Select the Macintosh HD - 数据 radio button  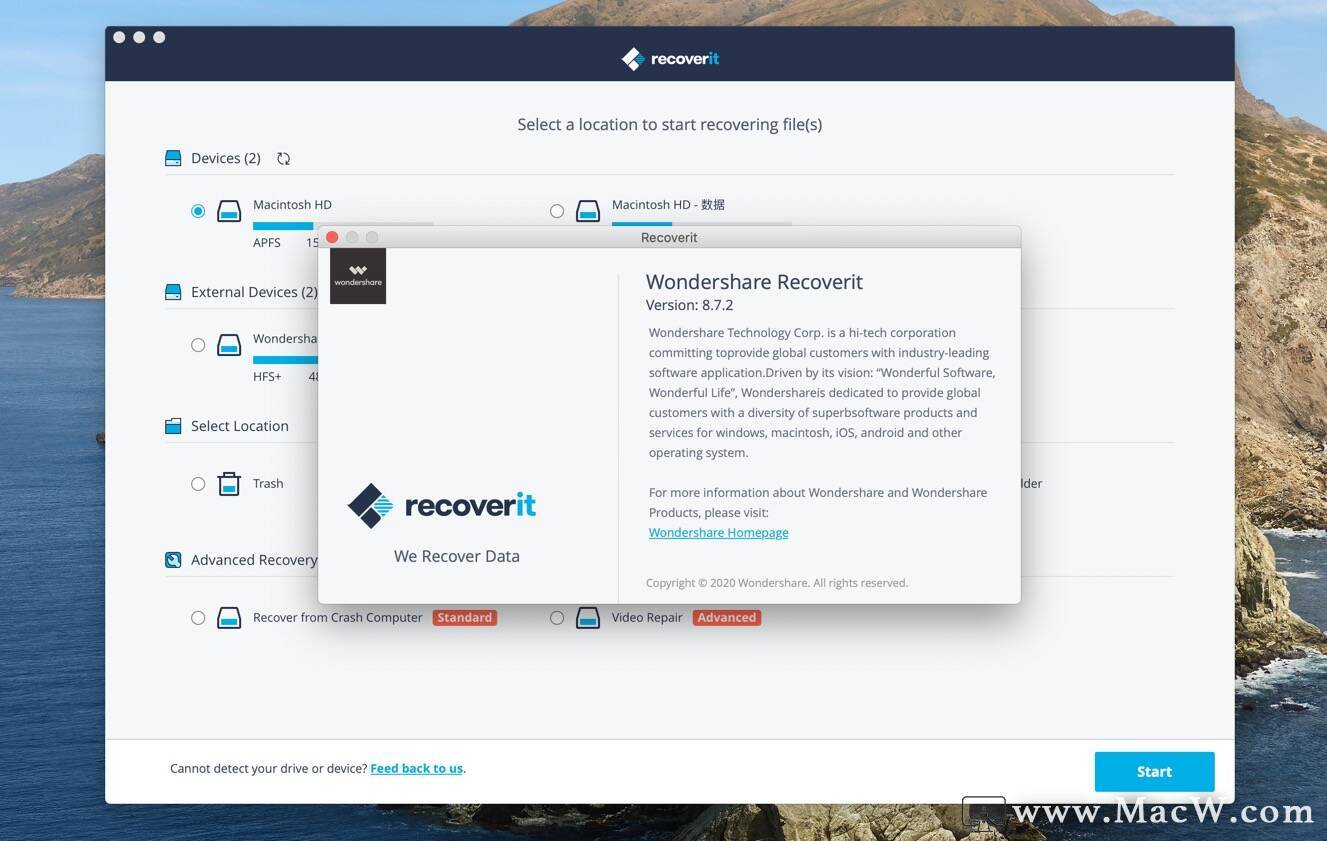(x=557, y=211)
